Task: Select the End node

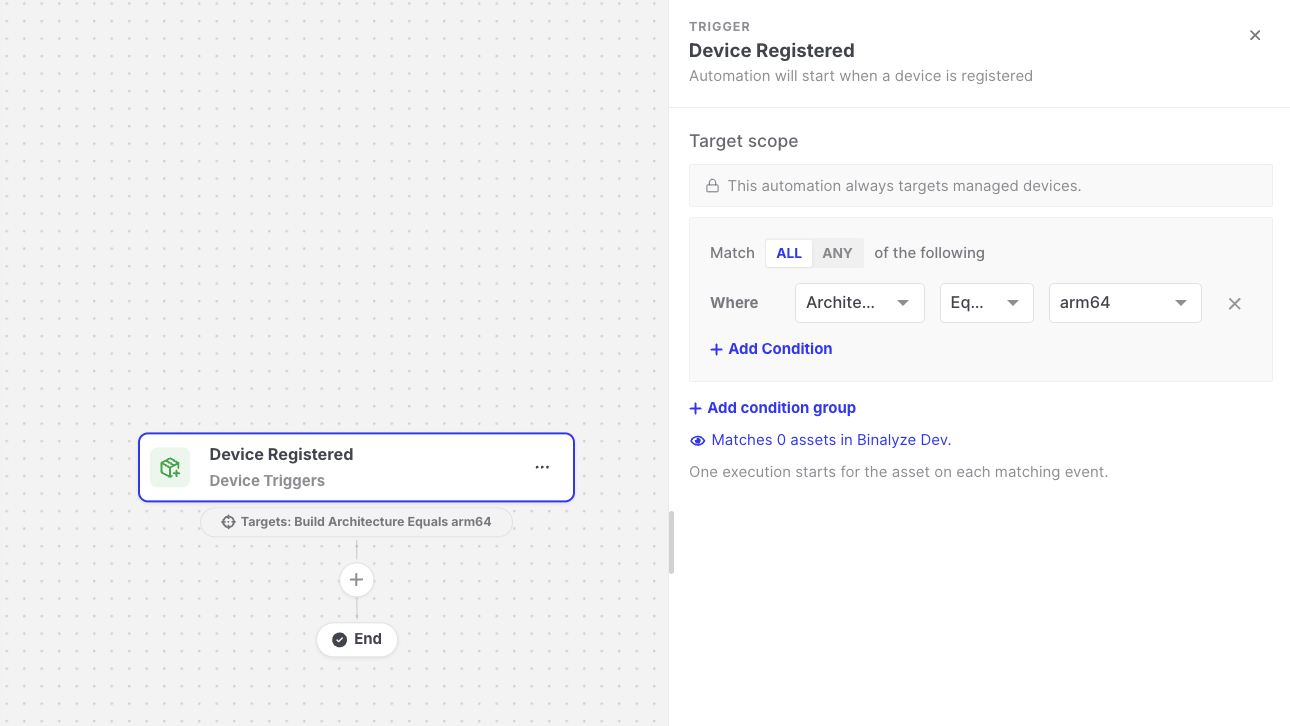Action: [x=357, y=639]
